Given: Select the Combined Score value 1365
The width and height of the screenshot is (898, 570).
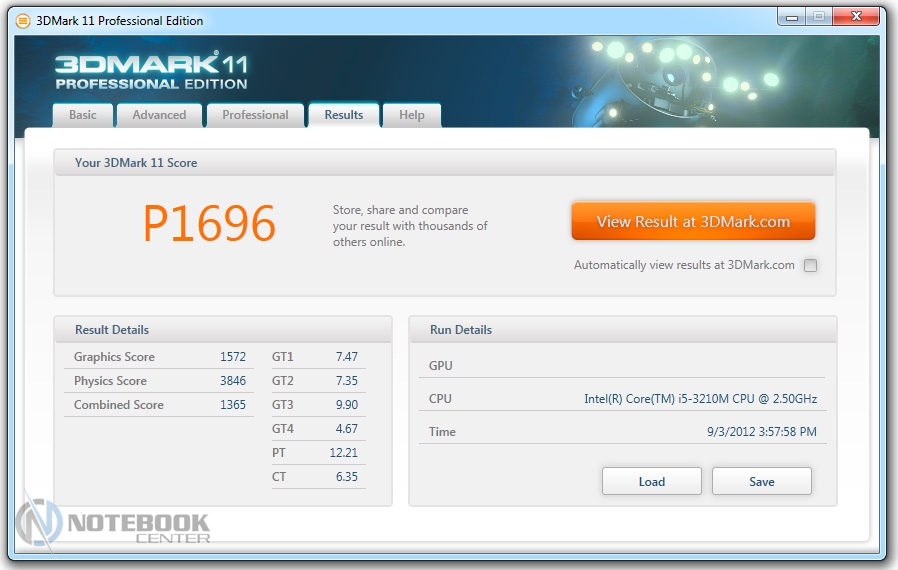Looking at the screenshot, I should tap(233, 405).
